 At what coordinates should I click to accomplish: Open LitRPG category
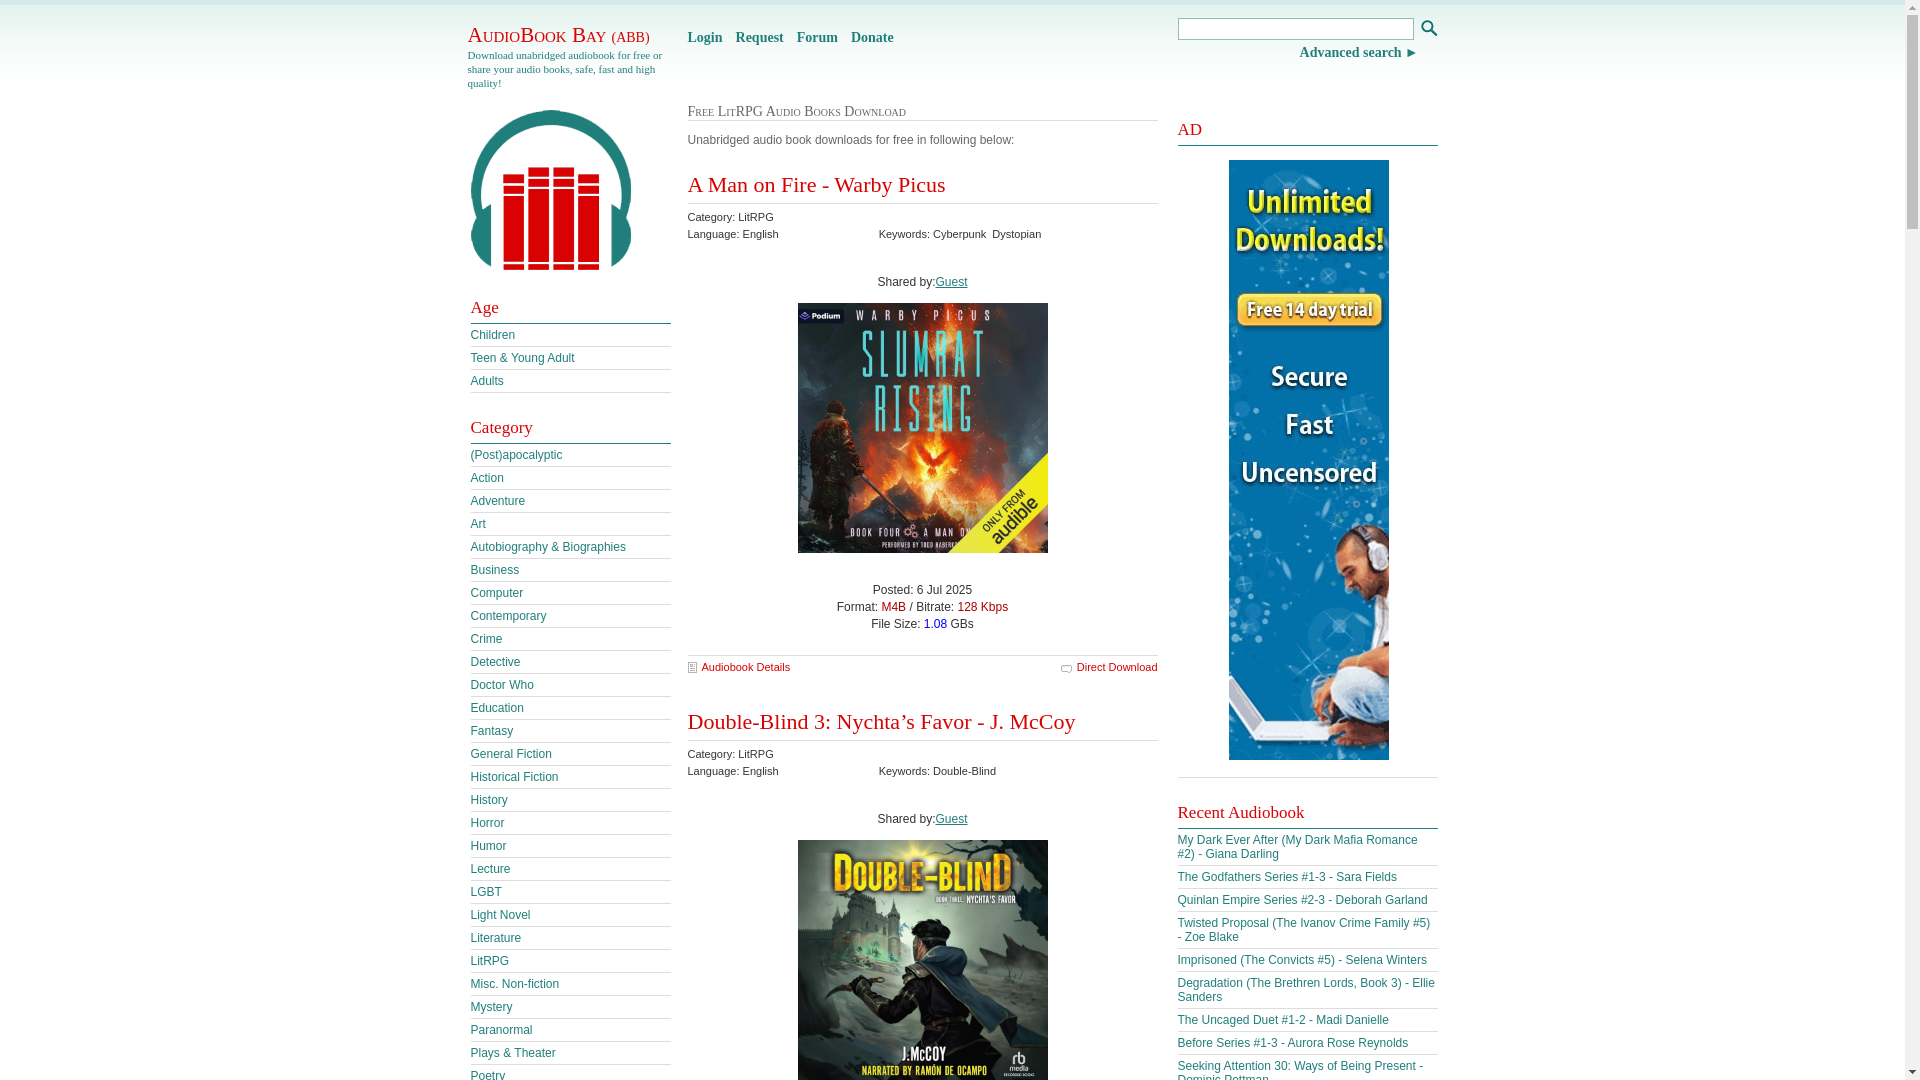click(489, 961)
